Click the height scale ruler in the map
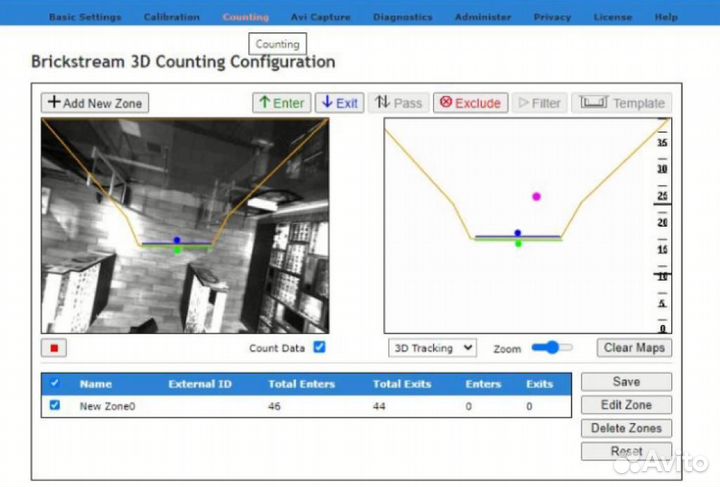The width and height of the screenshot is (720, 487). click(x=662, y=225)
